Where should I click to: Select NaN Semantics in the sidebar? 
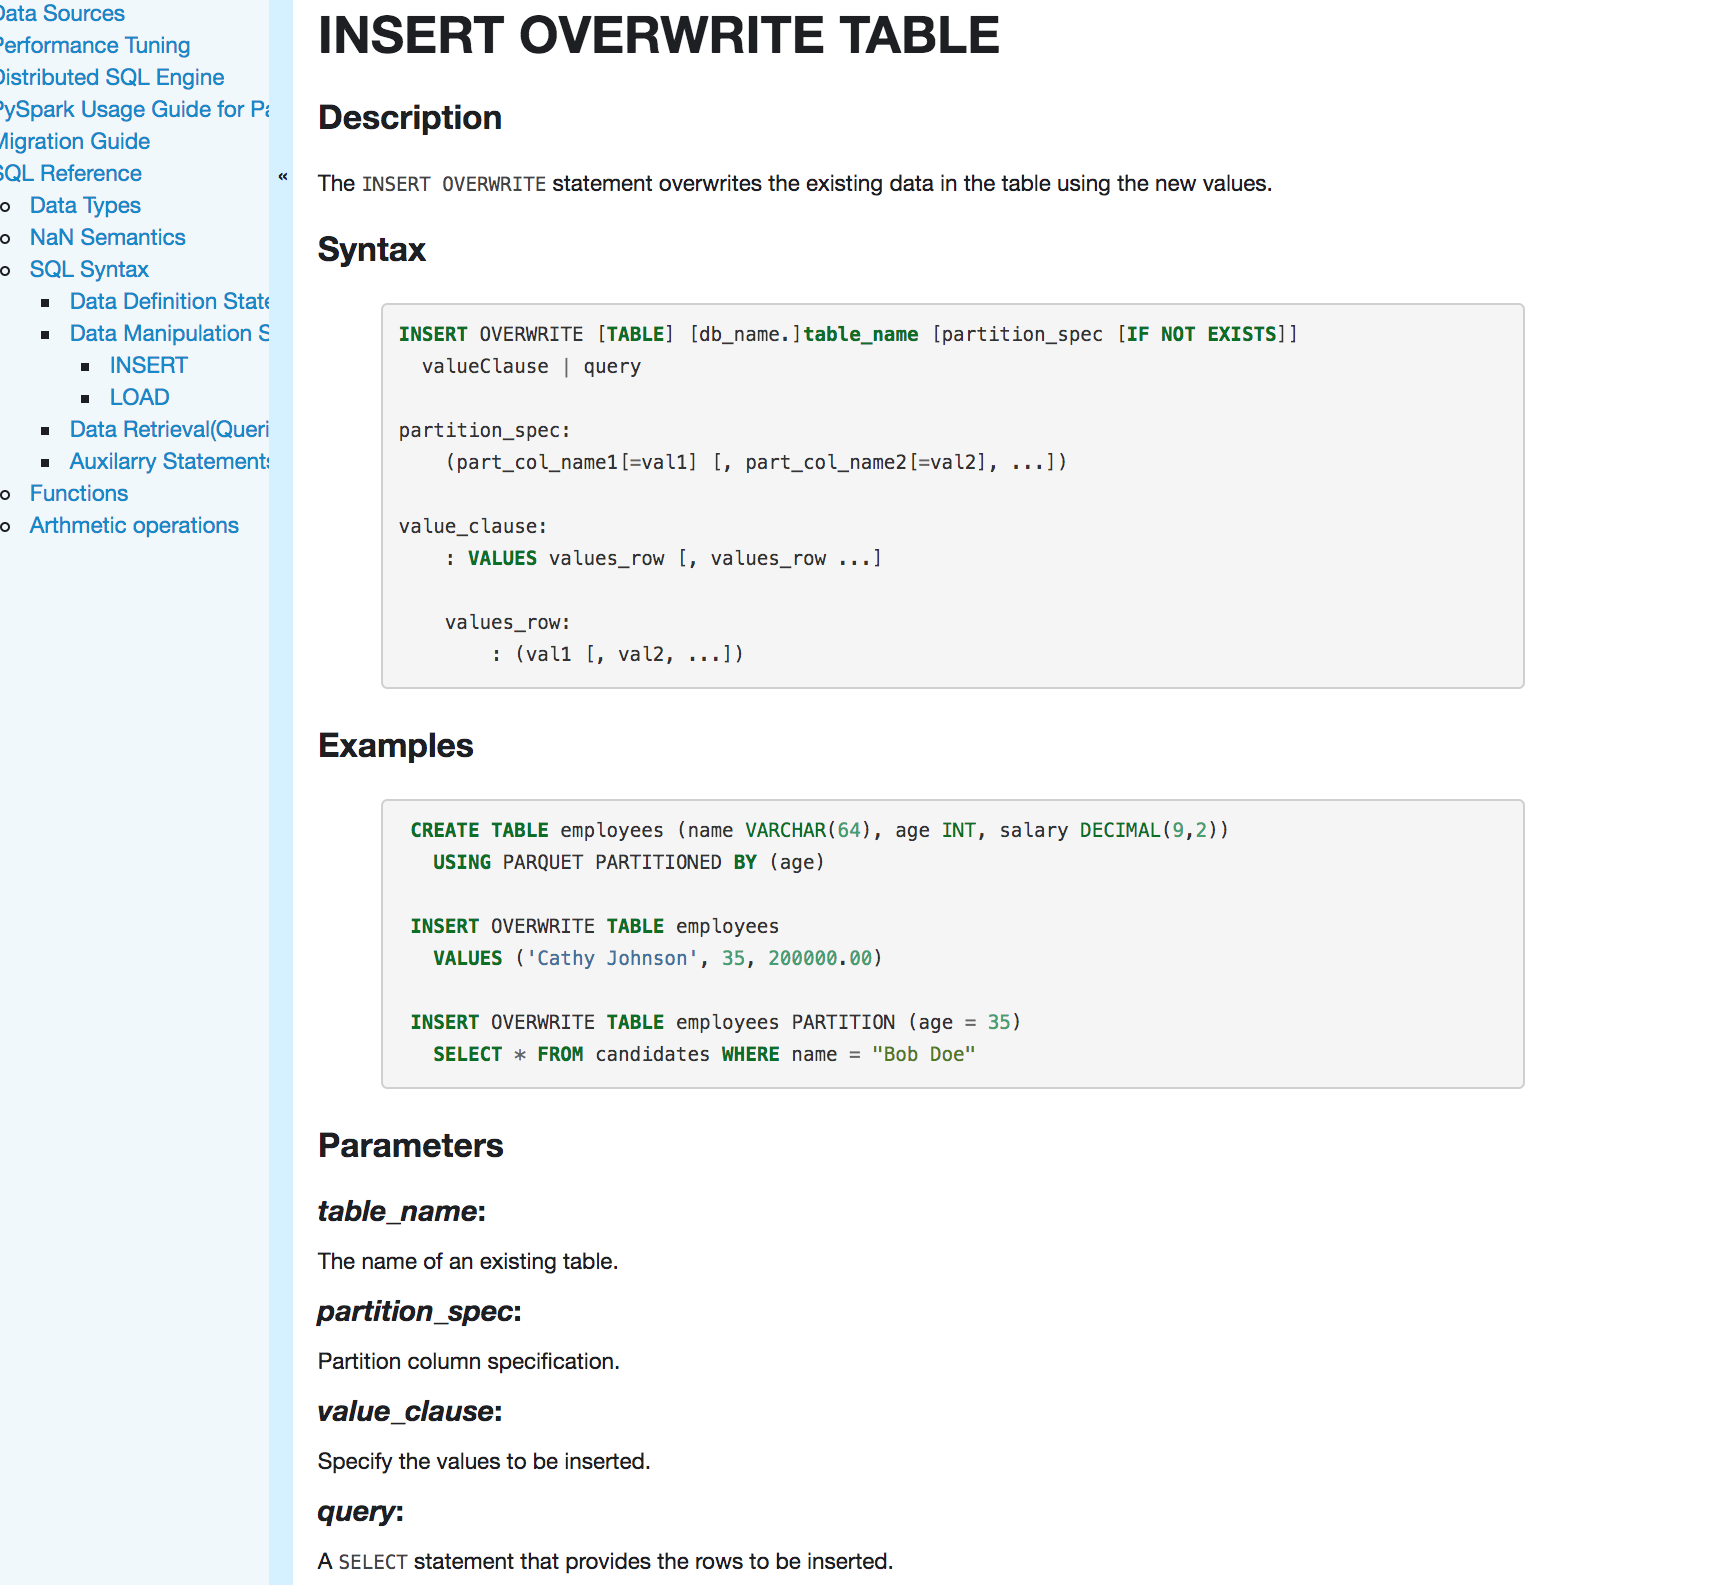tap(107, 237)
